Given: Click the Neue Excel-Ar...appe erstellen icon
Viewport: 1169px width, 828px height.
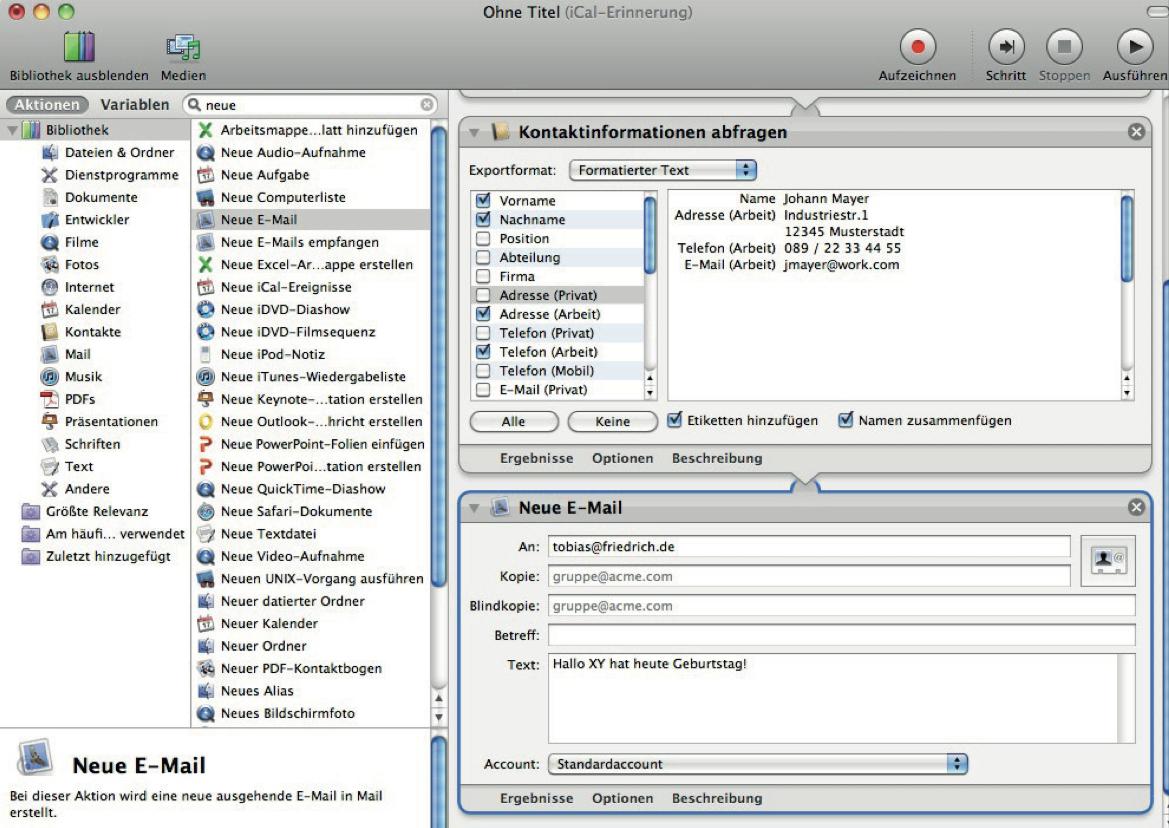Looking at the screenshot, I should [206, 265].
